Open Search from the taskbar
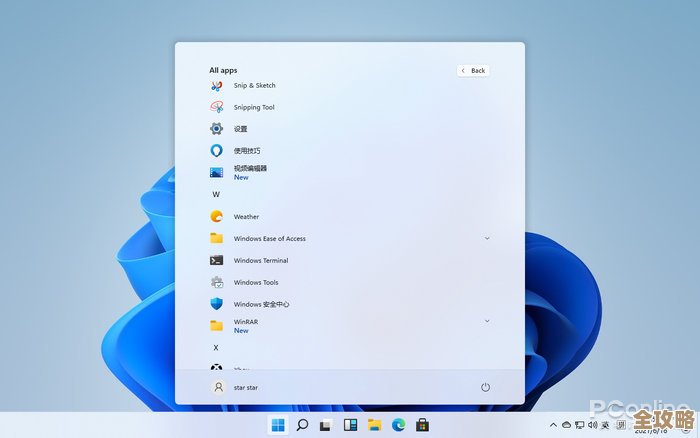Image resolution: width=700 pixels, height=438 pixels. (302, 425)
